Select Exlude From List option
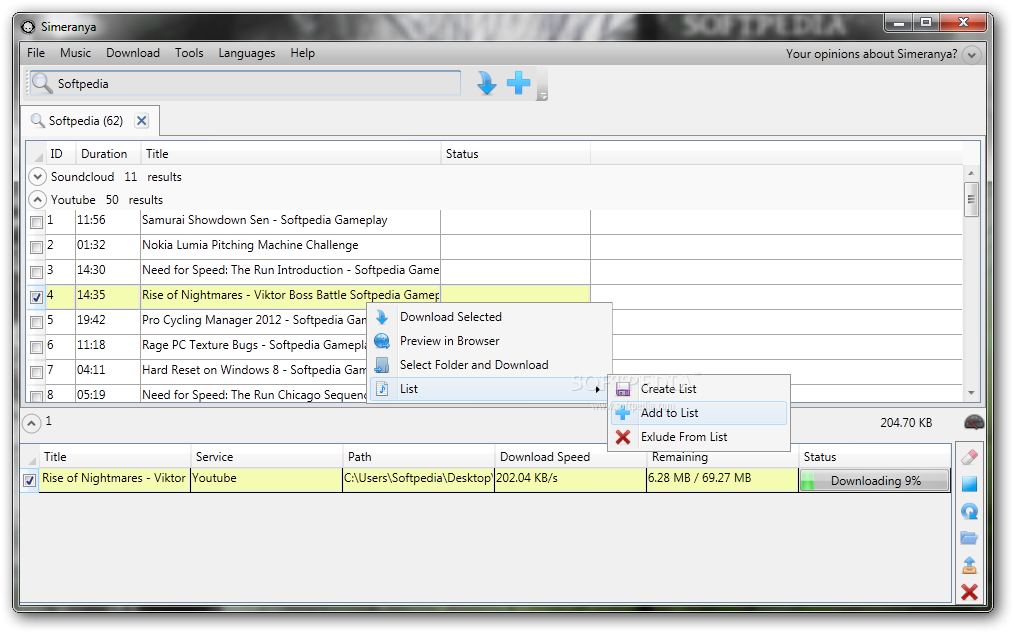This screenshot has width=1014, height=633. [699, 437]
